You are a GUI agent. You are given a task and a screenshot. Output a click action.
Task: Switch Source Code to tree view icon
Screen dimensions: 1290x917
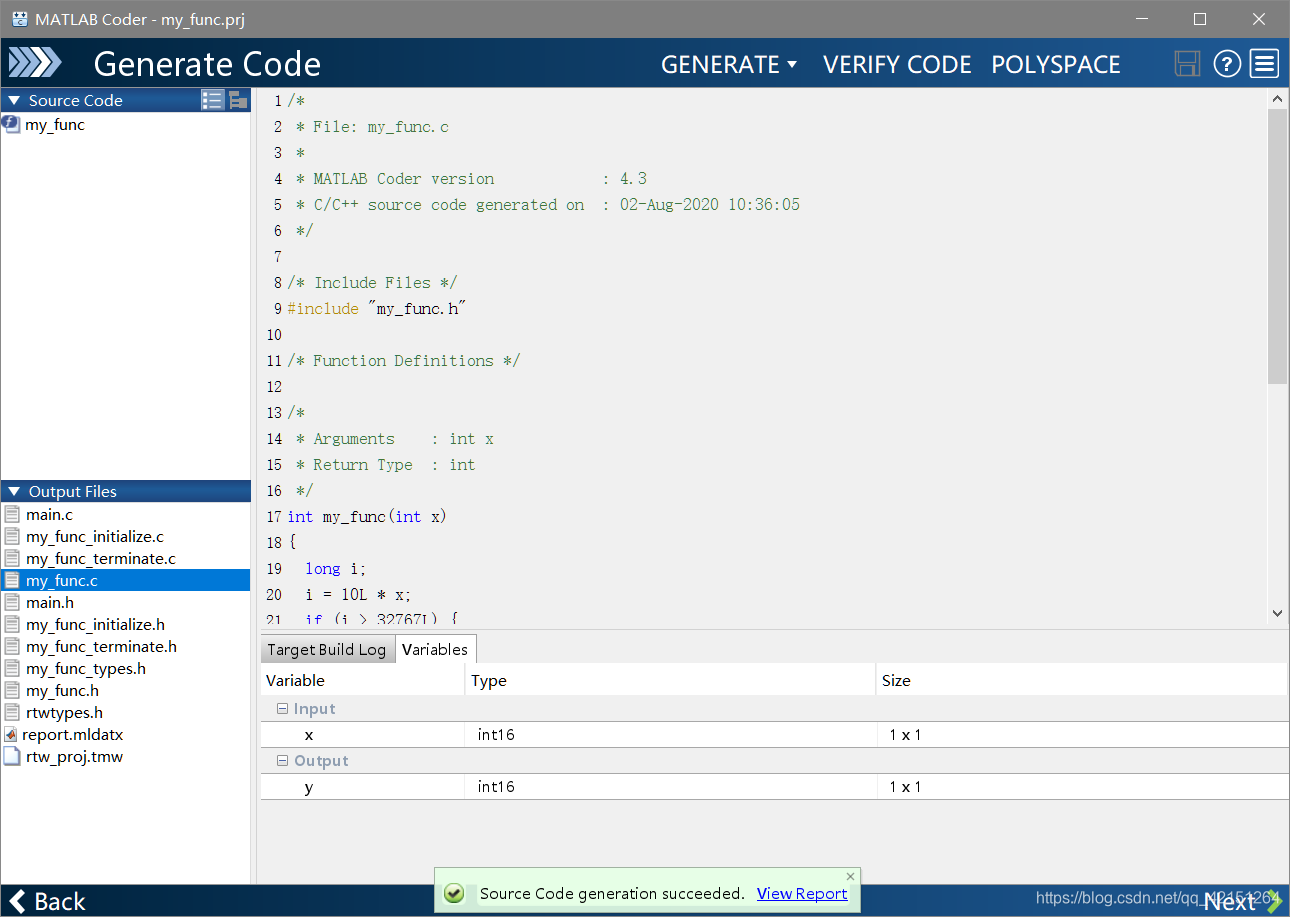click(x=238, y=100)
